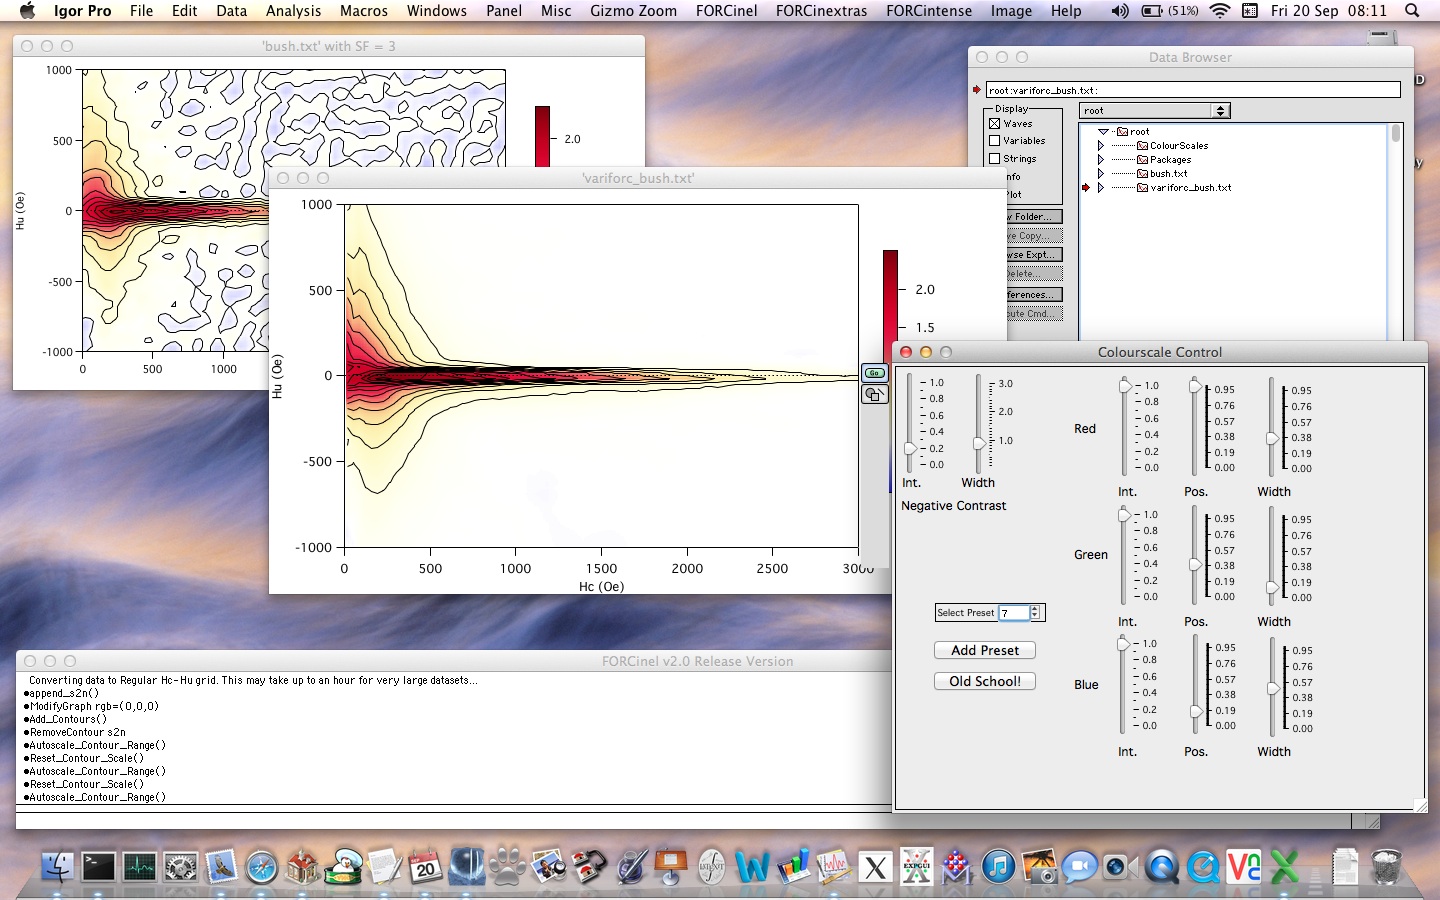
Task: Click the drawing tools icon beside the graph
Action: 874,394
